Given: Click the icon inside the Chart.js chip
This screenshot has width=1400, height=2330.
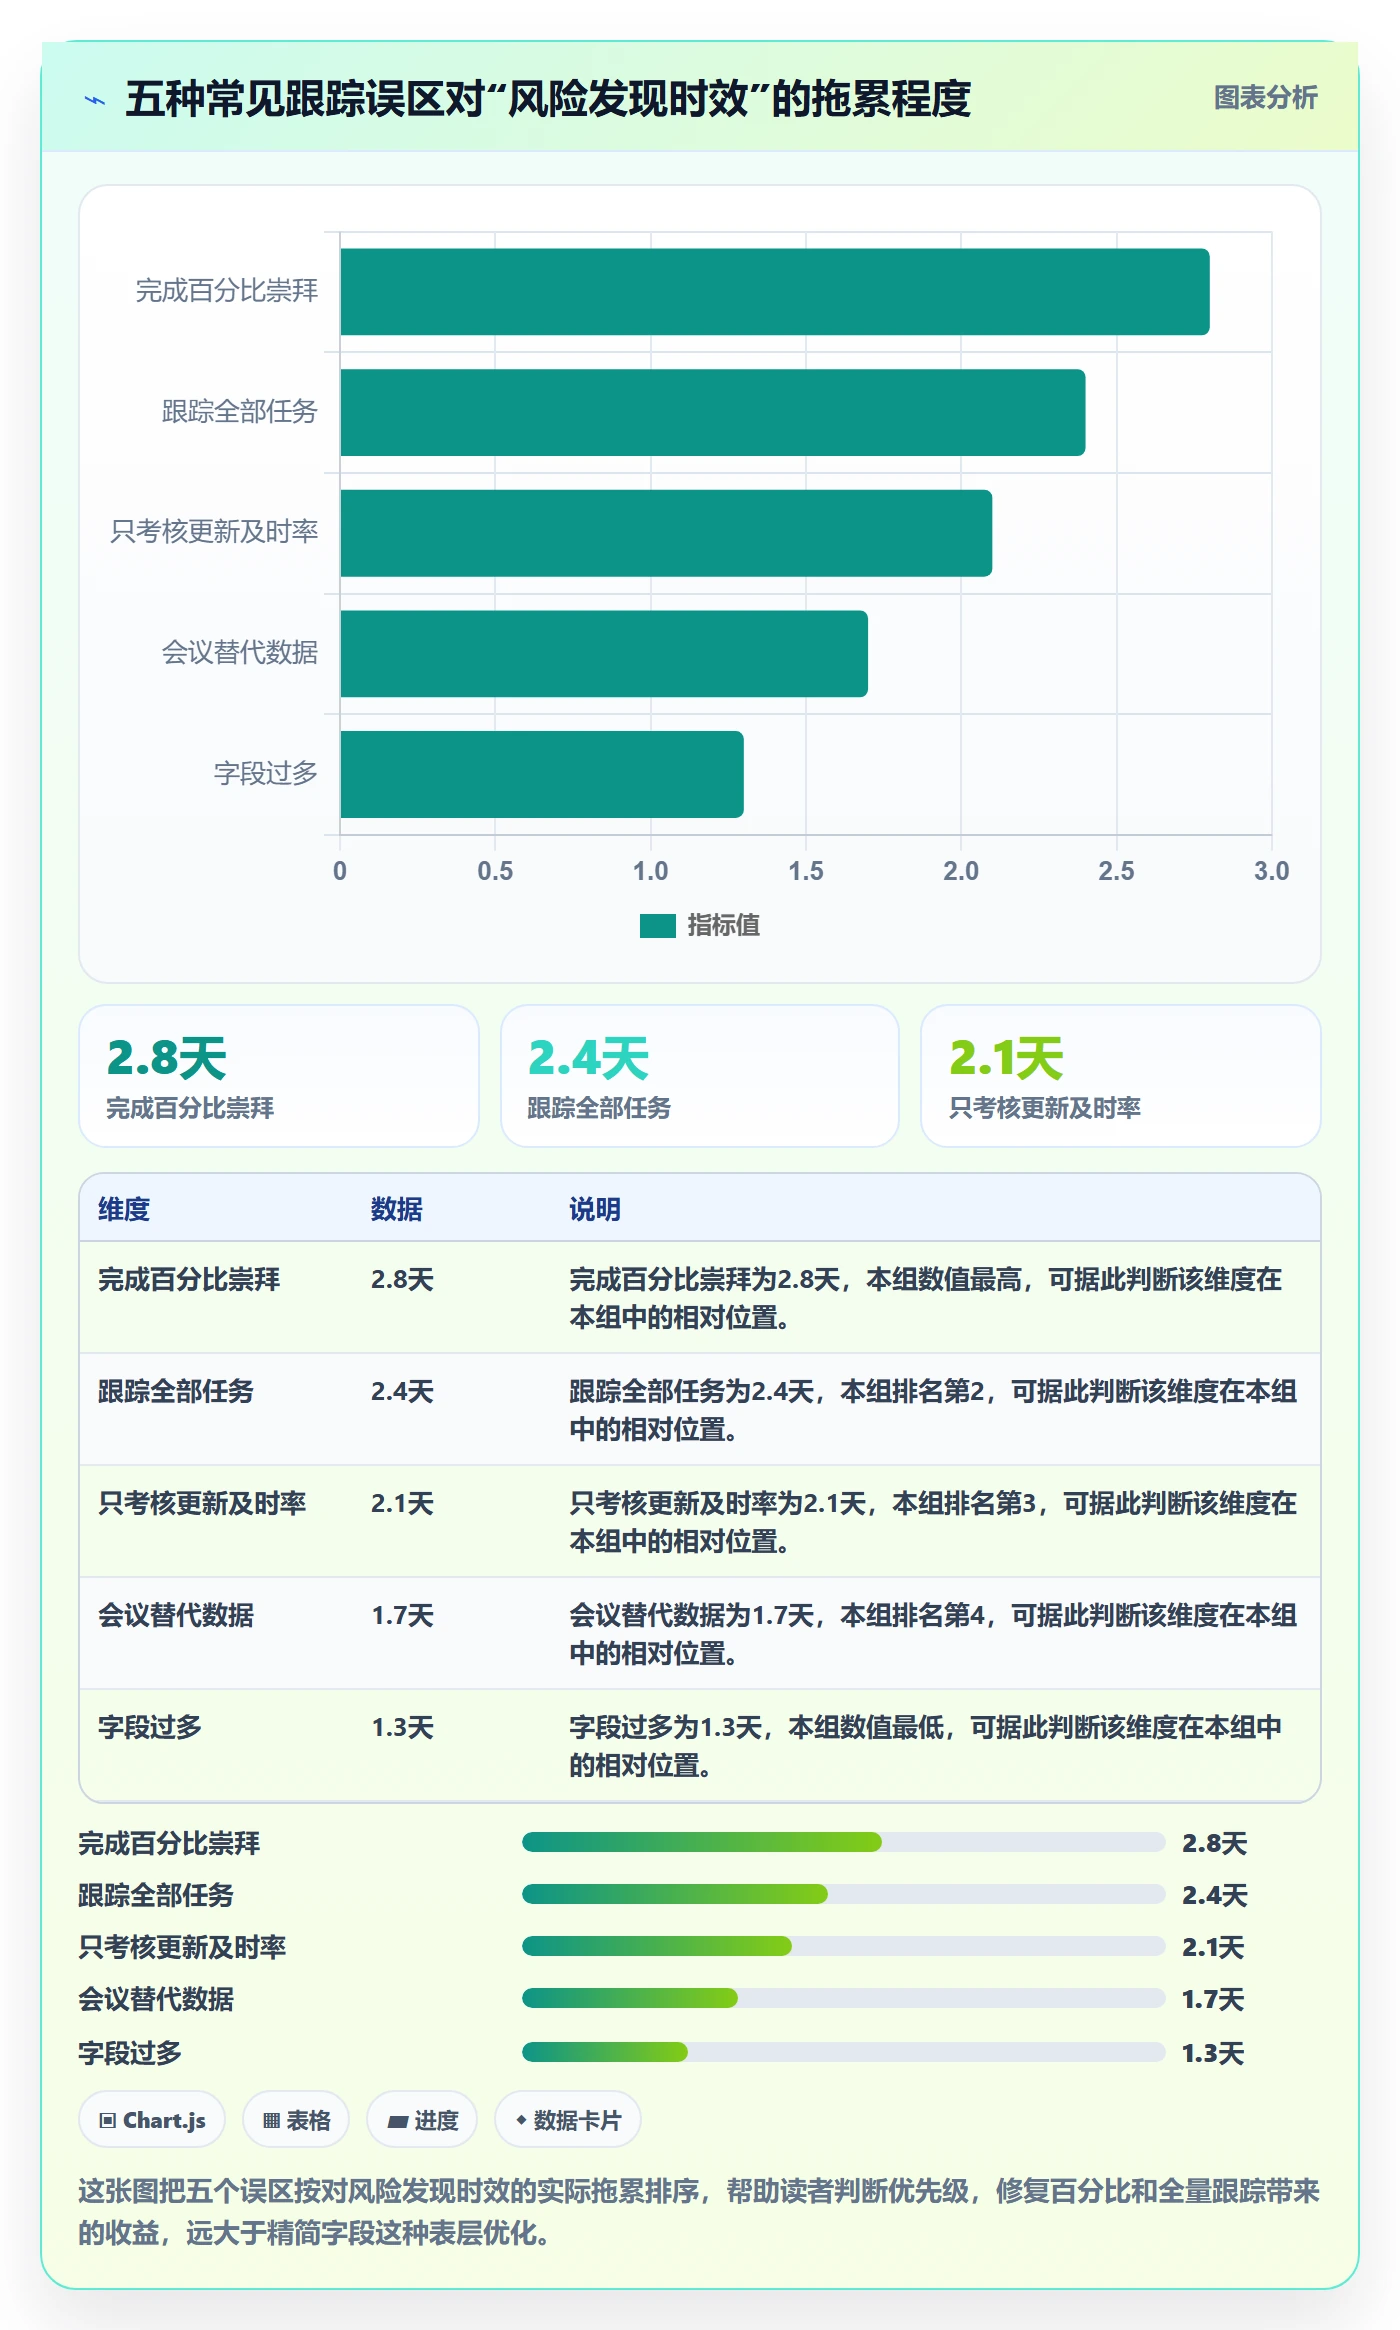Looking at the screenshot, I should (x=108, y=2121).
